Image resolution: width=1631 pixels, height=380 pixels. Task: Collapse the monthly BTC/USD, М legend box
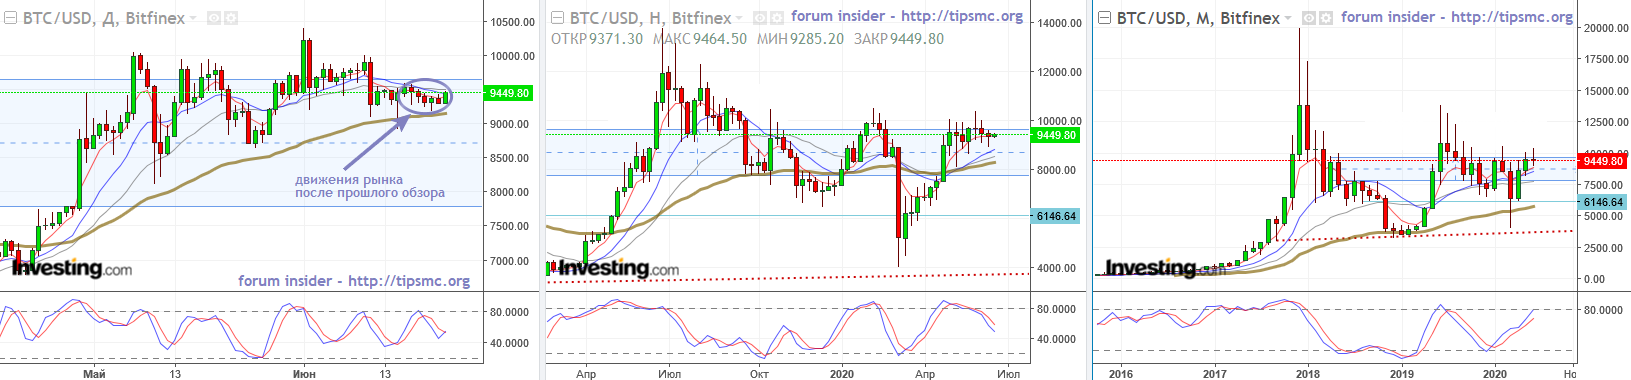coord(1104,18)
